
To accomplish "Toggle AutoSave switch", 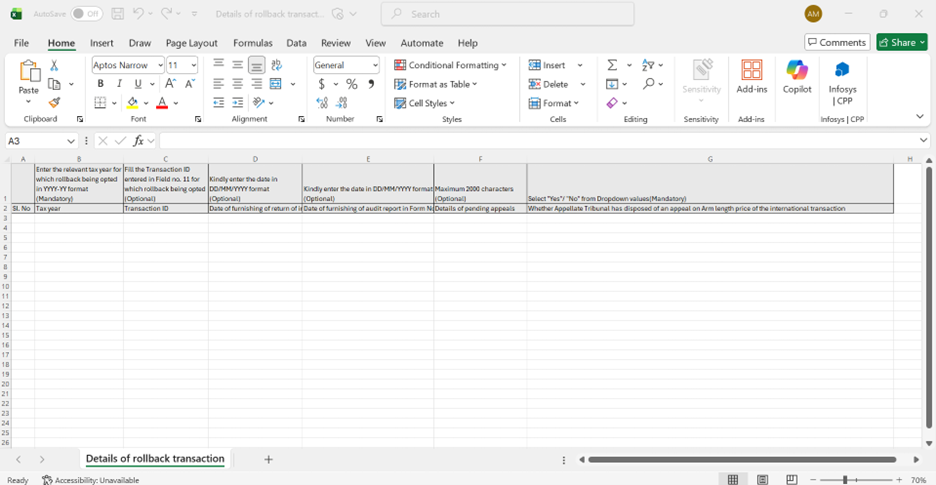I will point(86,14).
